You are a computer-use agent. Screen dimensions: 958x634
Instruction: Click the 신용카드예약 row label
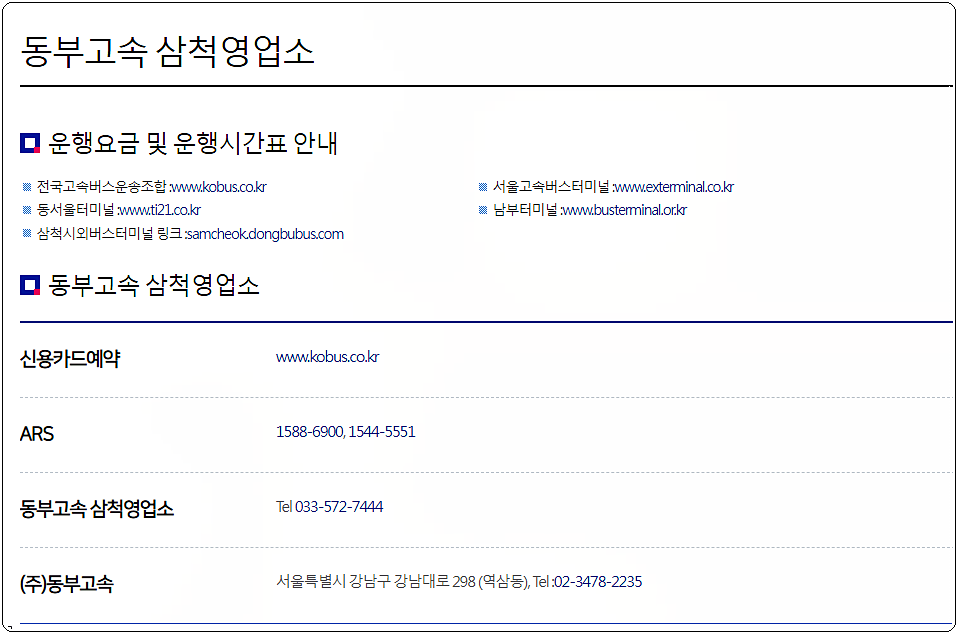70,359
